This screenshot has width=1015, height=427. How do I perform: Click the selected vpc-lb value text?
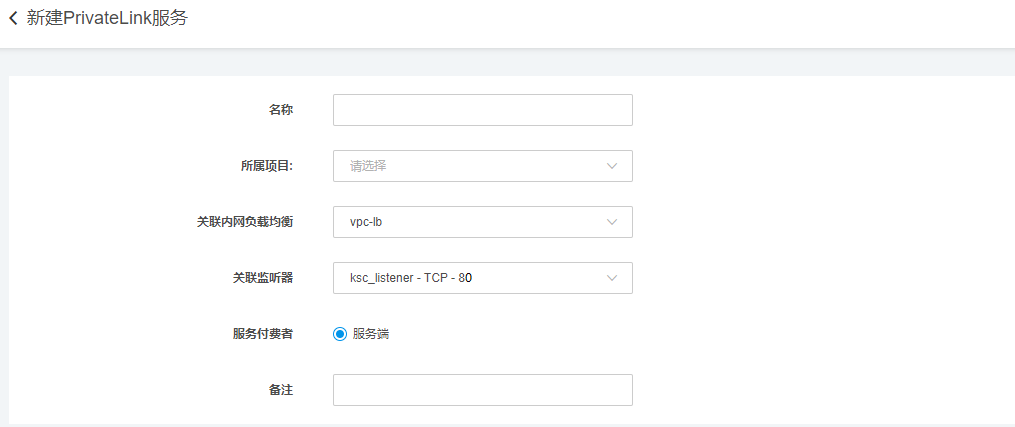click(x=366, y=222)
